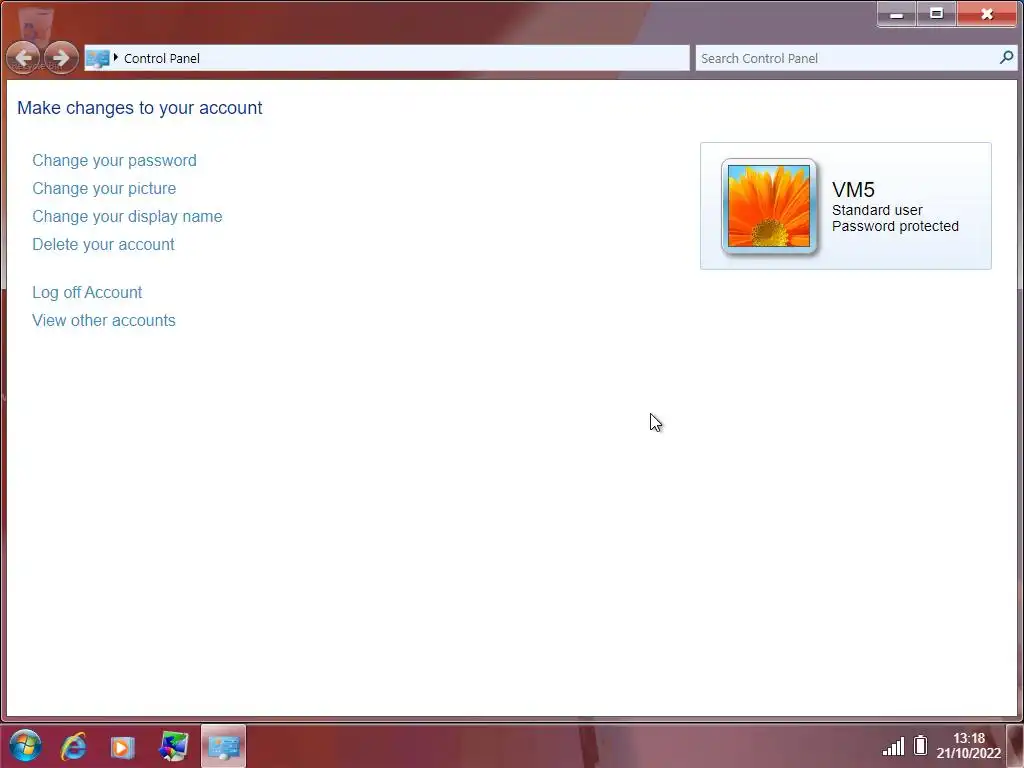Viewport: 1024px width, 768px height.
Task: Open Windows Media Player from taskbar
Action: tap(122, 746)
